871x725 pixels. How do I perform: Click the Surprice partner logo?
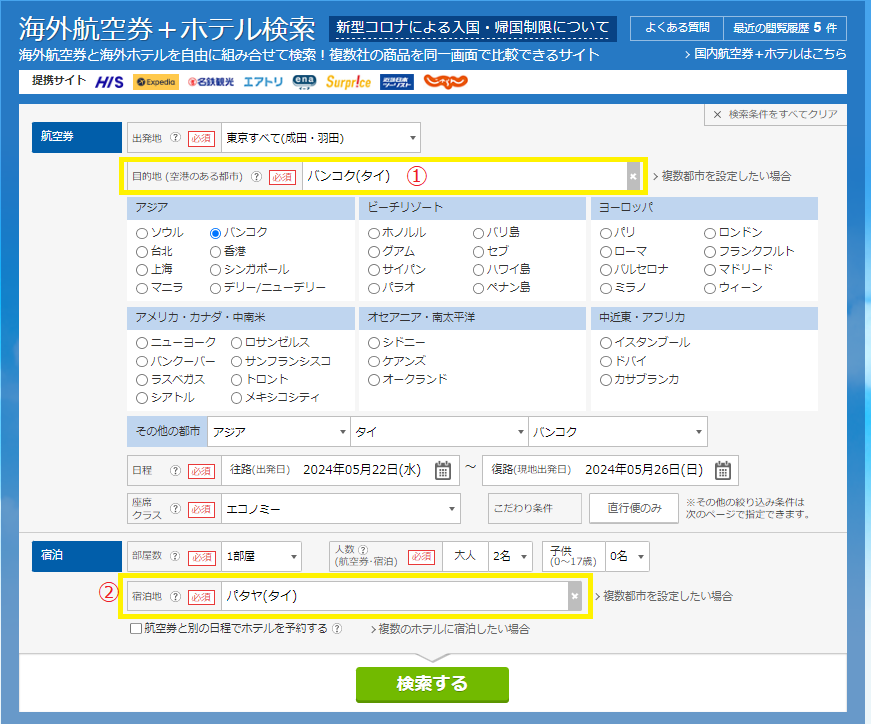click(x=348, y=82)
